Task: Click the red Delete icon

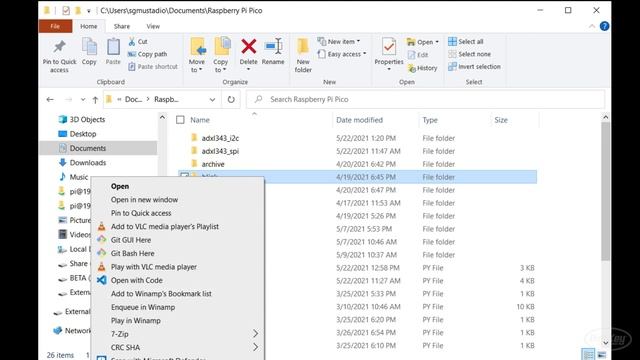Action: pos(248,46)
